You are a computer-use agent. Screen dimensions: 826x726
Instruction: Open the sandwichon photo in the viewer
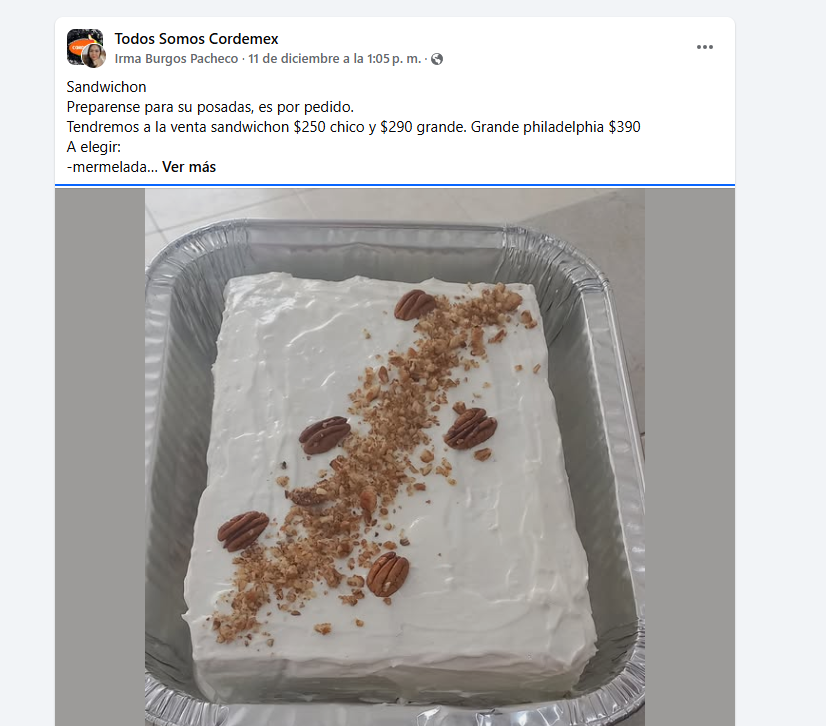395,457
